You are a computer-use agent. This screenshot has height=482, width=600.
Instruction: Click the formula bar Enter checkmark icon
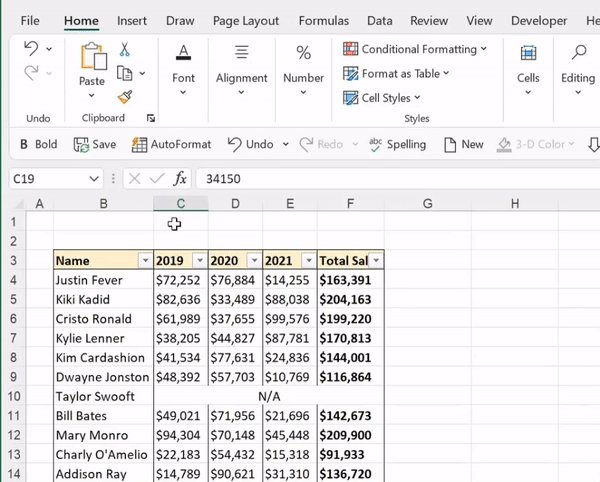click(x=157, y=179)
